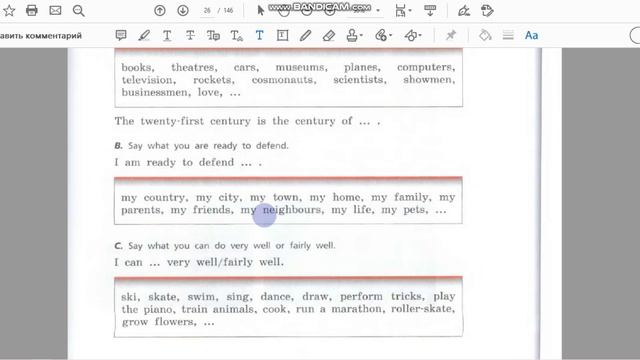Open the edit PDF page-with-pencil tool
Screen dimensions: 640x360
tap(487, 11)
